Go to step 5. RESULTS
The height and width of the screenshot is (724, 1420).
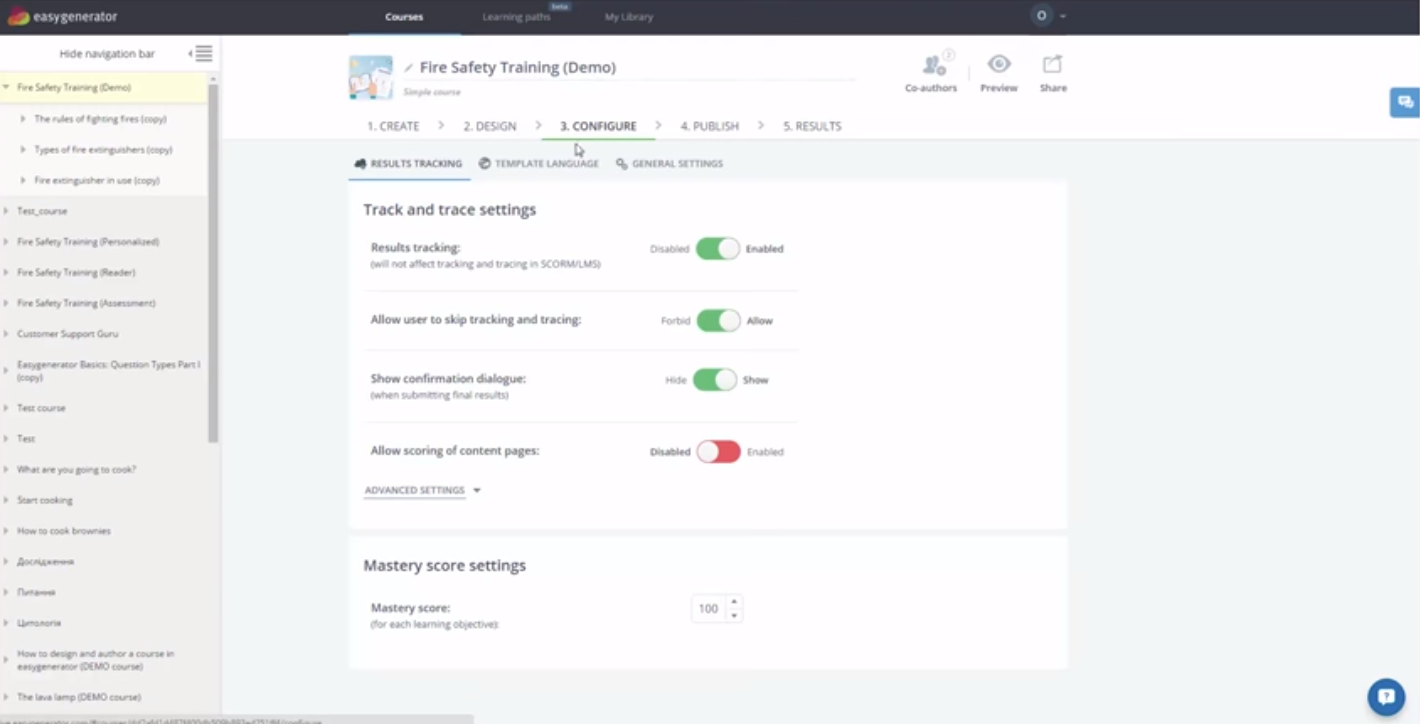(812, 126)
